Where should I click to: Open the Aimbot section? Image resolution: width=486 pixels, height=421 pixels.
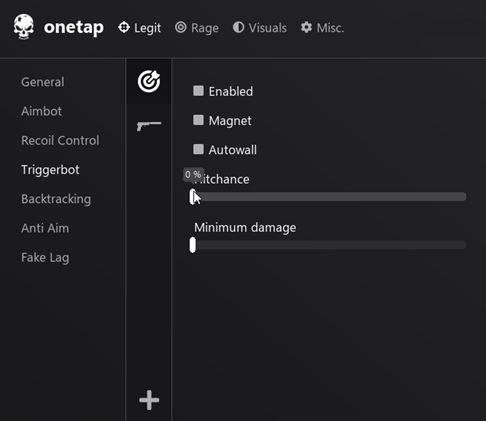[x=41, y=111]
